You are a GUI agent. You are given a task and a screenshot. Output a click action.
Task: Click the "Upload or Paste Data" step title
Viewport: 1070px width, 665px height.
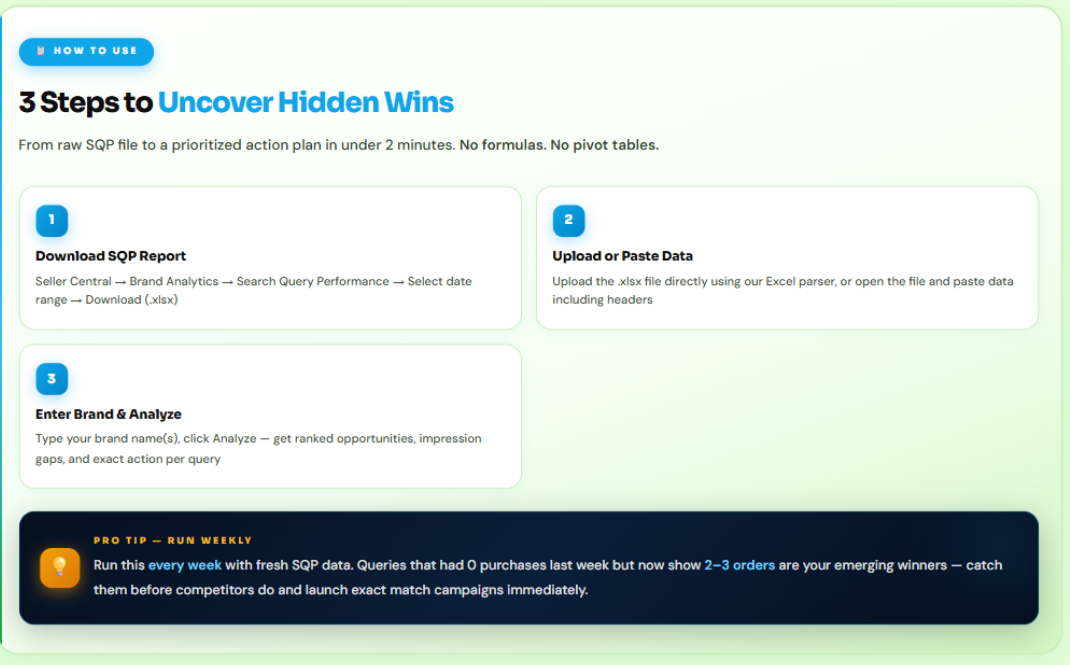(622, 256)
